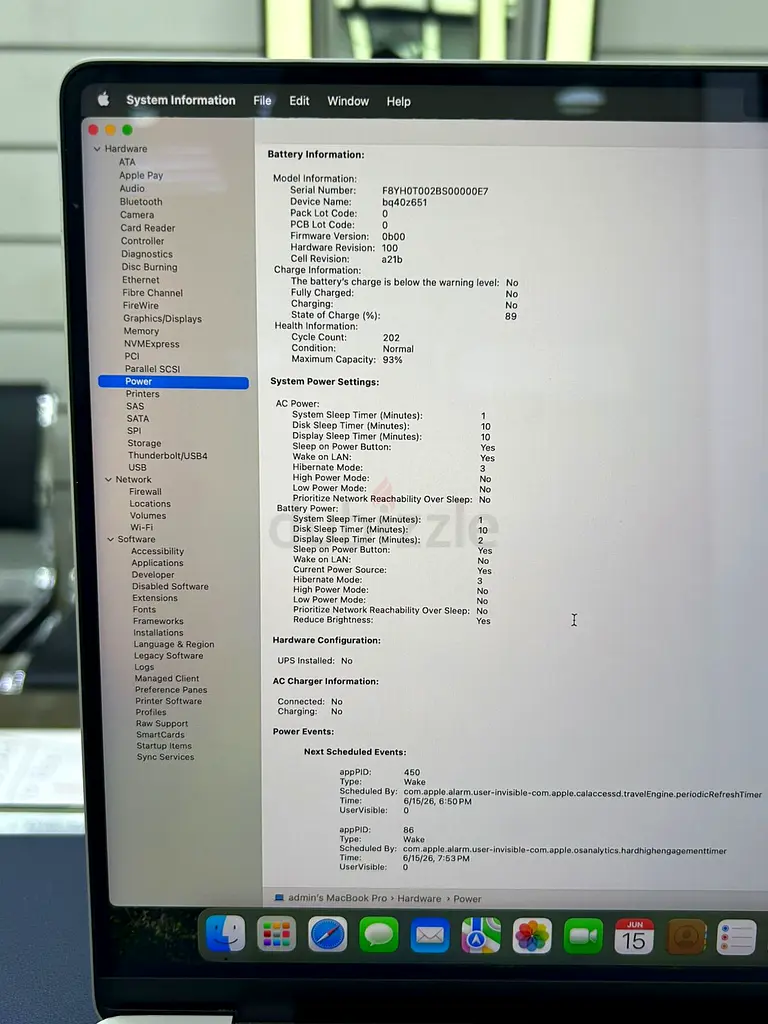
Task: Select Firewall under Network
Action: [145, 492]
